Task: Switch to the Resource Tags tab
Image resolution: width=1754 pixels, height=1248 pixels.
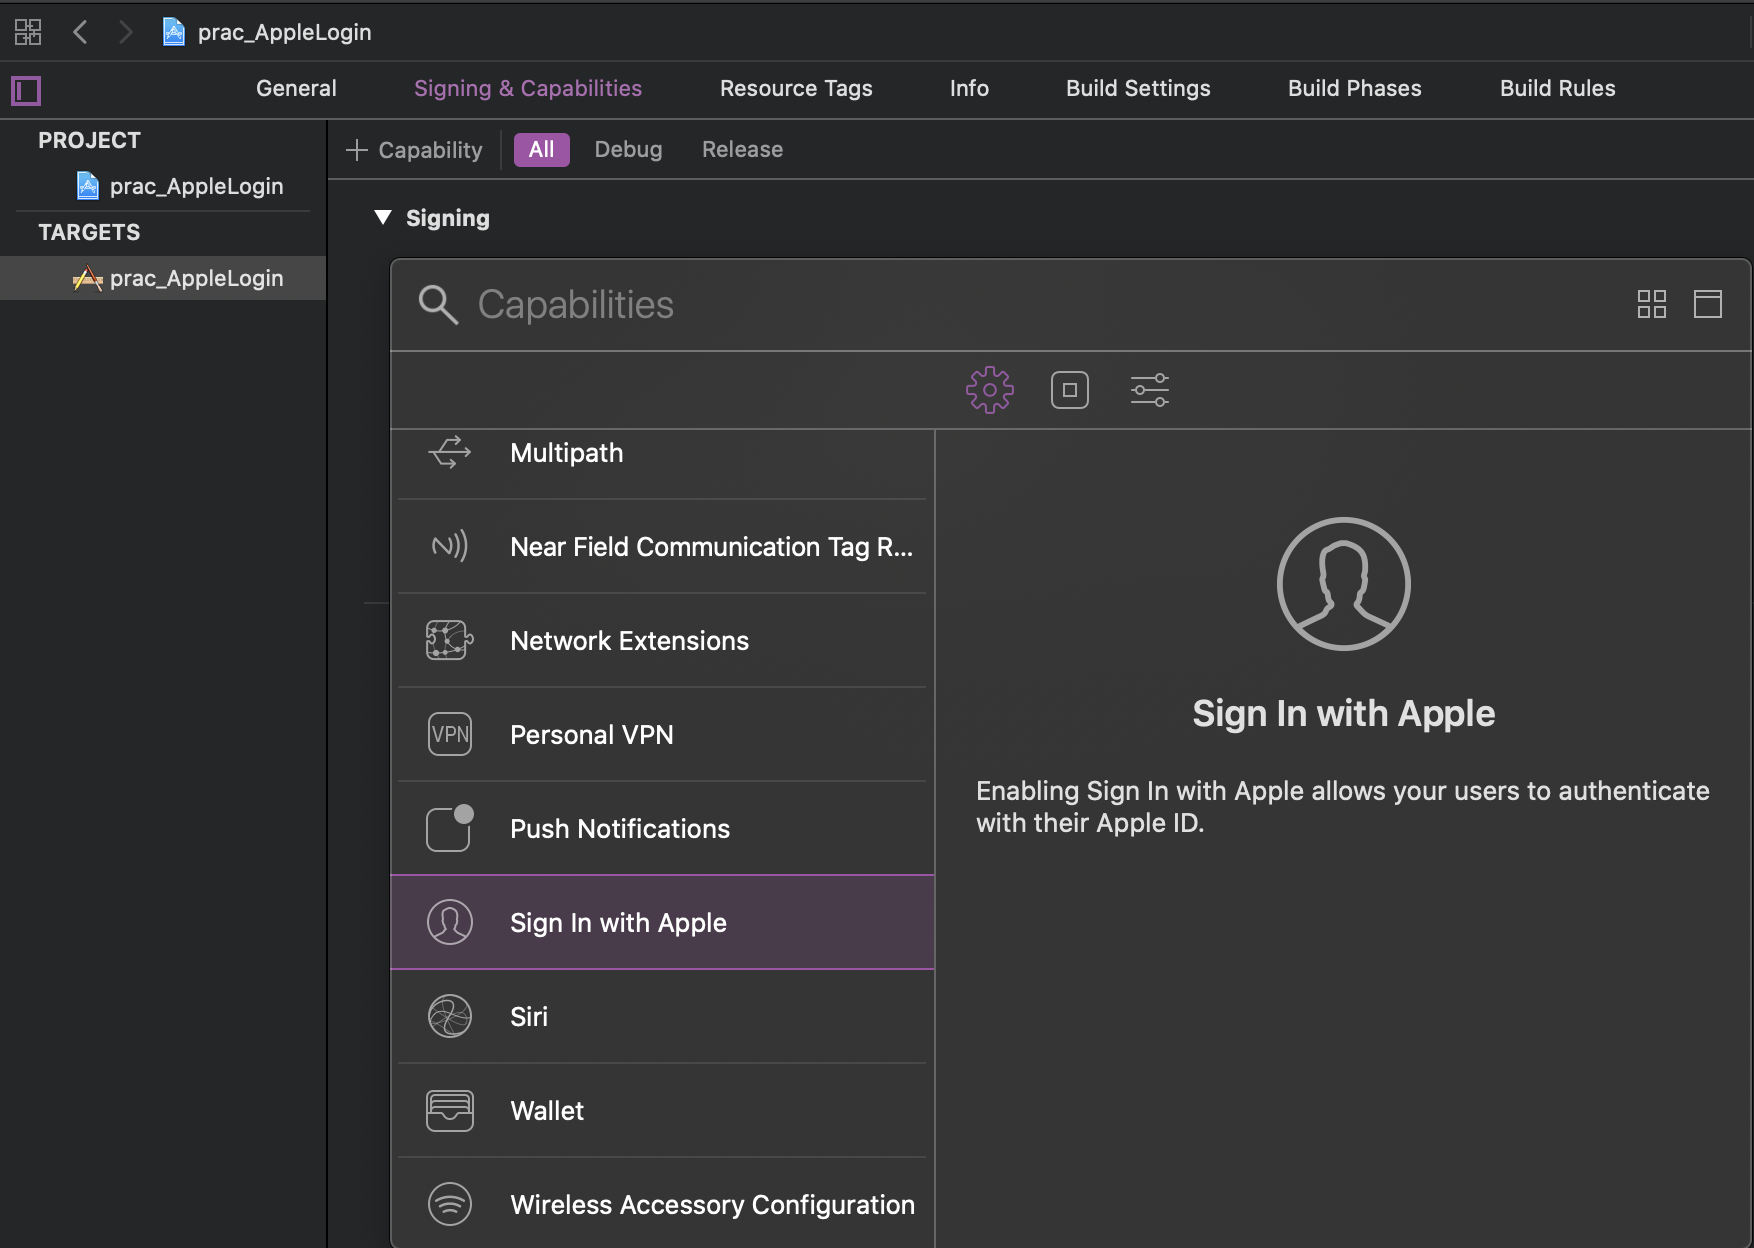Action: click(796, 88)
